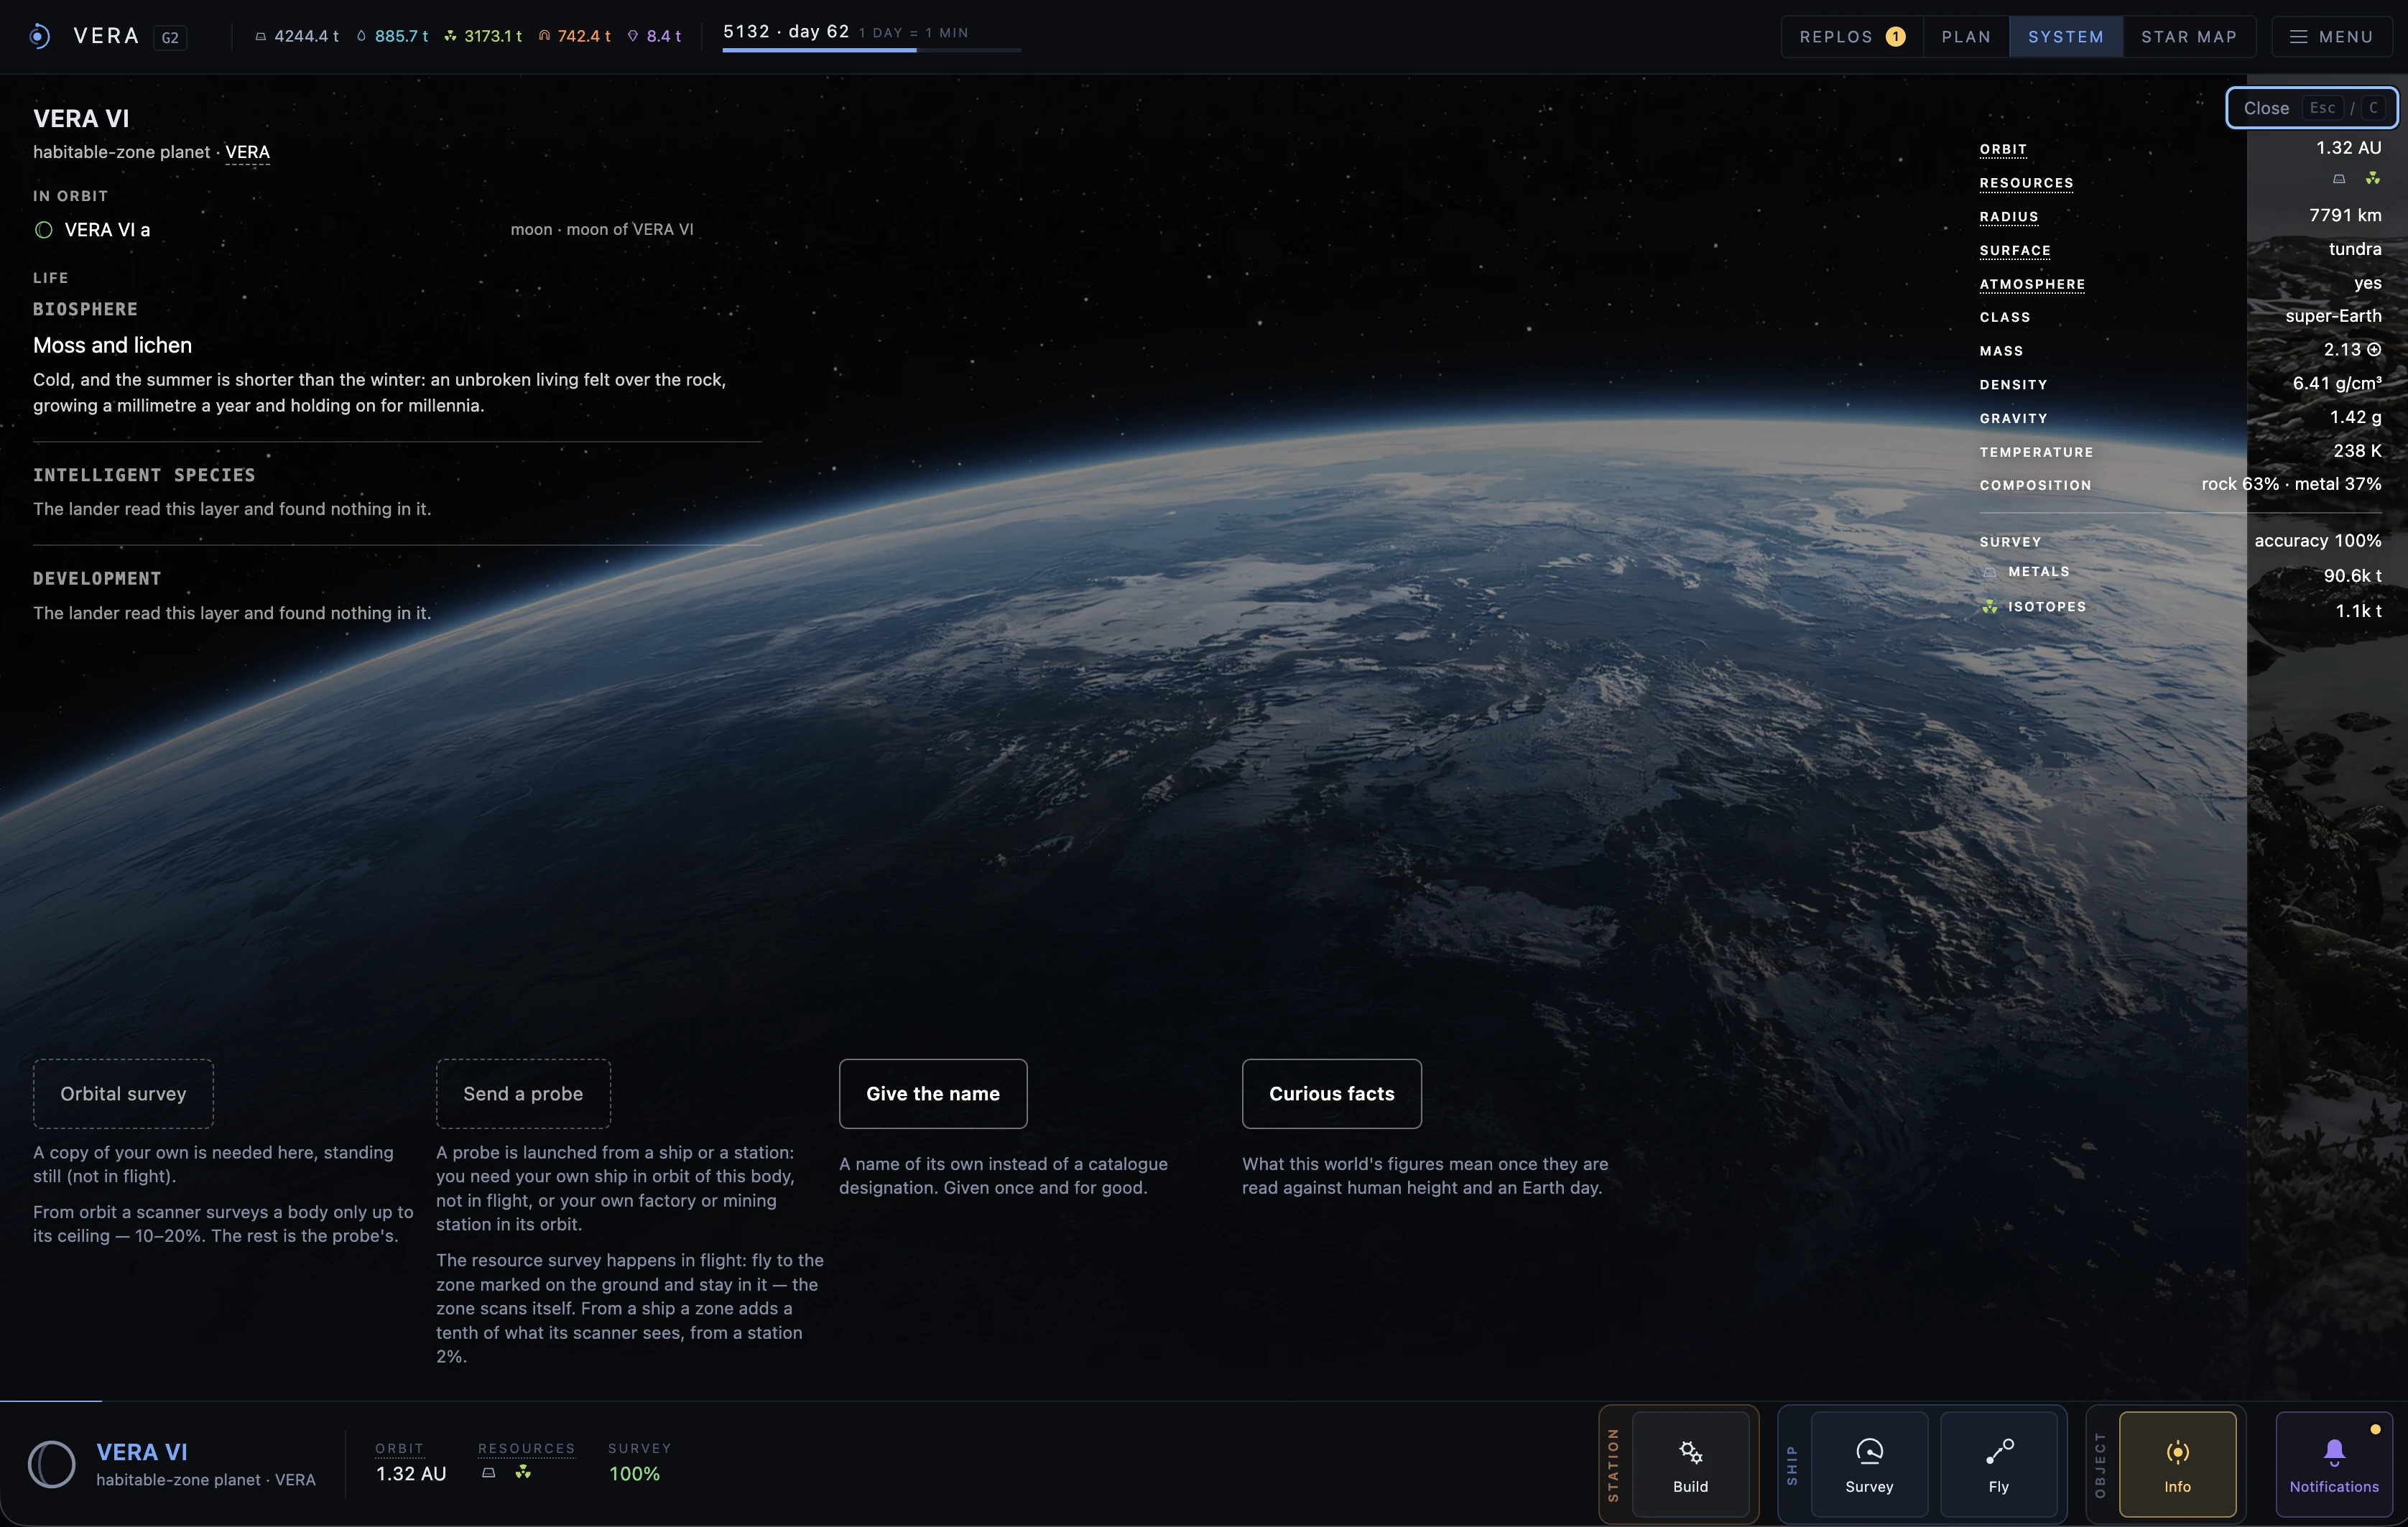2408x1527 pixels.
Task: Open the station Build tool
Action: pyautogui.click(x=1690, y=1464)
